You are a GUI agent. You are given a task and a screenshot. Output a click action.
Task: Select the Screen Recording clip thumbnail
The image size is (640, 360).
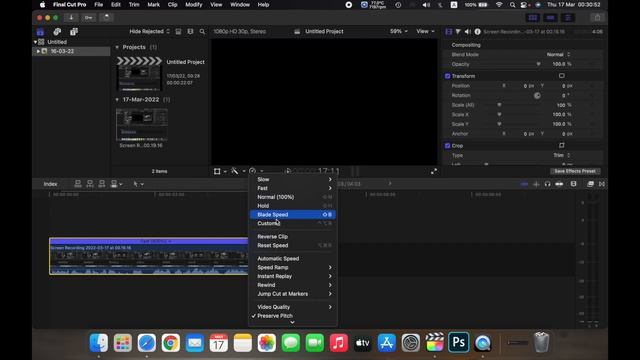point(142,124)
